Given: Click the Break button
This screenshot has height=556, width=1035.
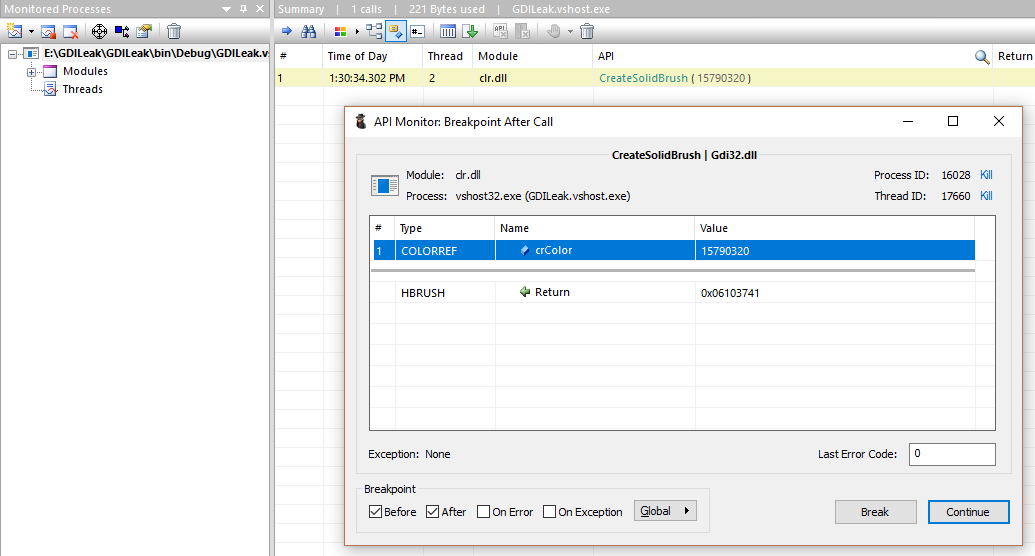Looking at the screenshot, I should click(x=875, y=512).
